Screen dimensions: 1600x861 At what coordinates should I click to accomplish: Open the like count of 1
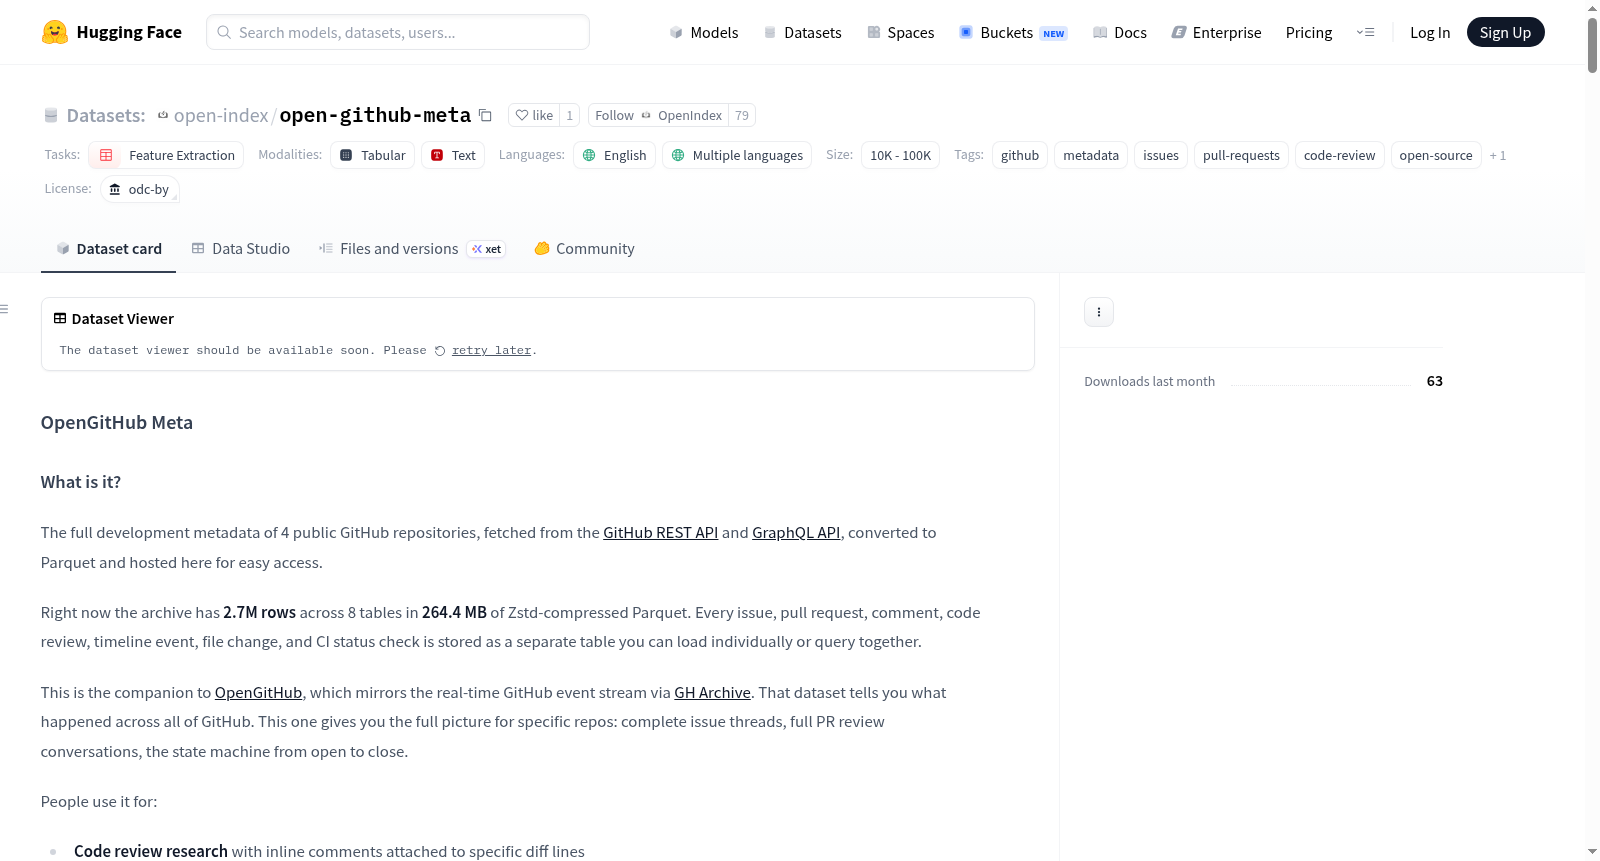570,115
